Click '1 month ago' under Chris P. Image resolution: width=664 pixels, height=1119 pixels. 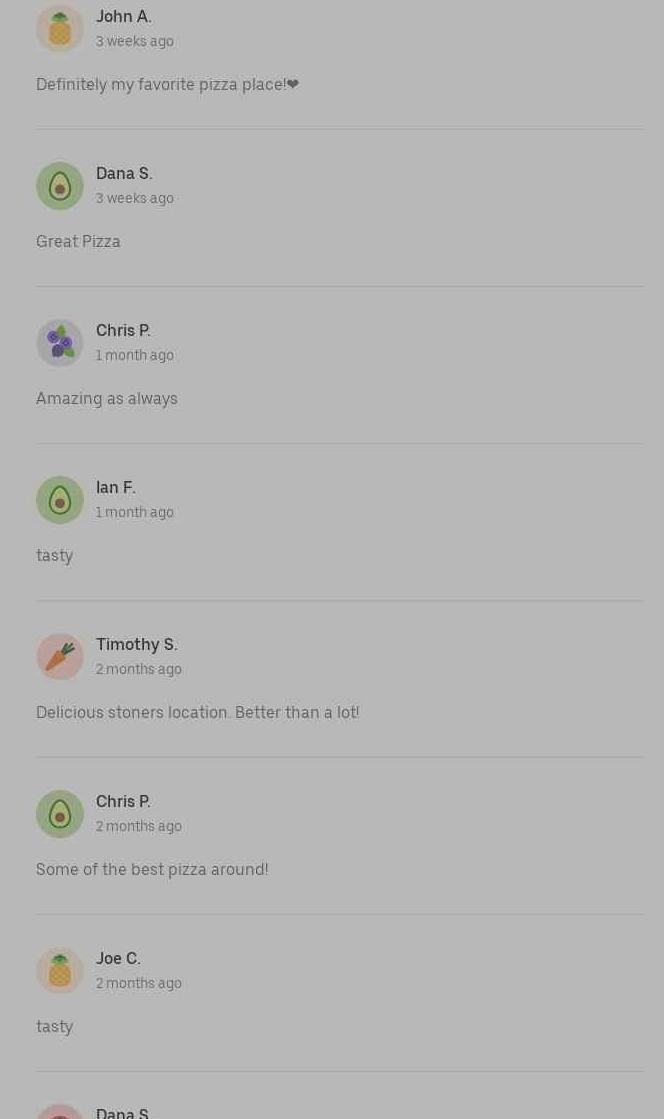point(134,355)
